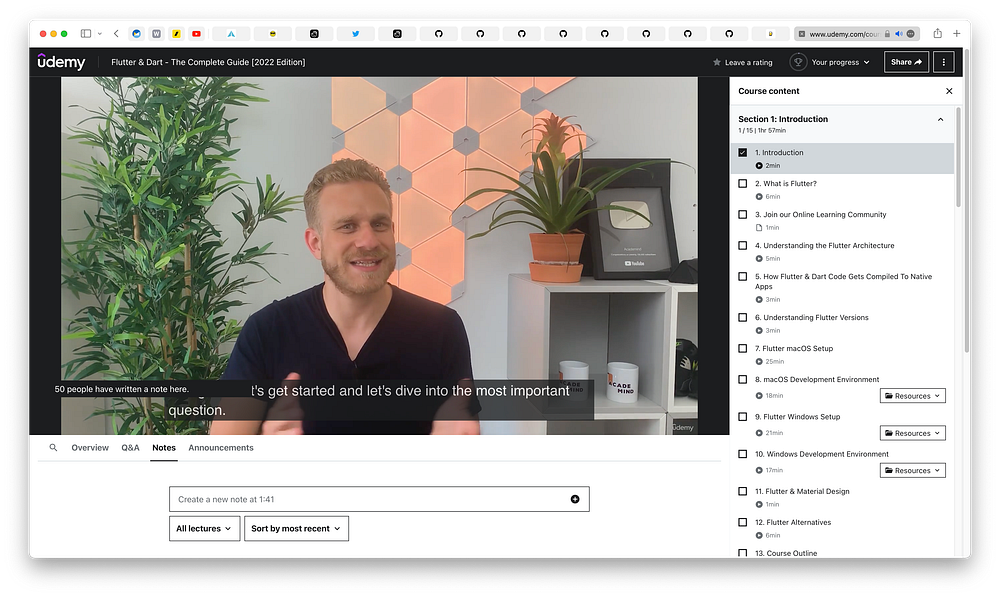Open the blue pinned tab

[x=136, y=34]
